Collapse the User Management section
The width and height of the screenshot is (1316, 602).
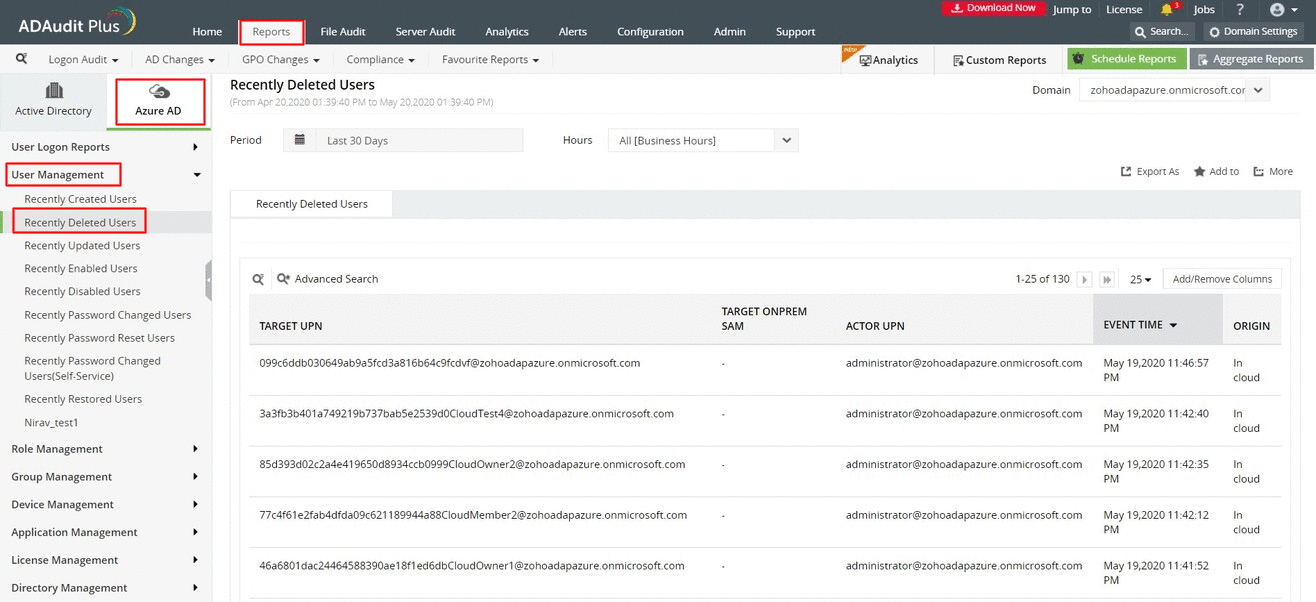tap(106, 175)
